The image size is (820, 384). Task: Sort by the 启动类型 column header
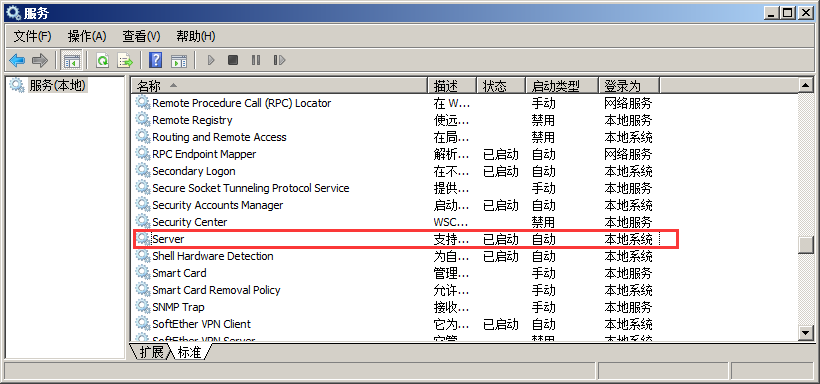(x=562, y=85)
